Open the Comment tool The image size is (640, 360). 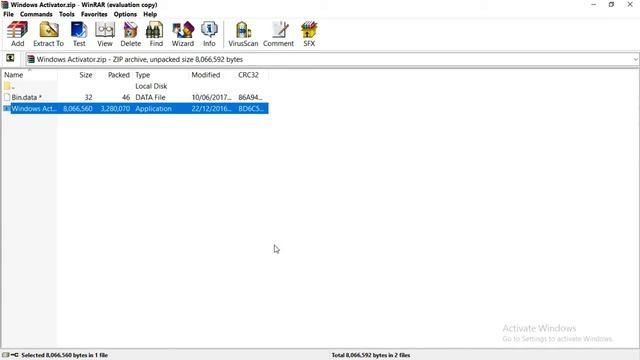(x=278, y=34)
